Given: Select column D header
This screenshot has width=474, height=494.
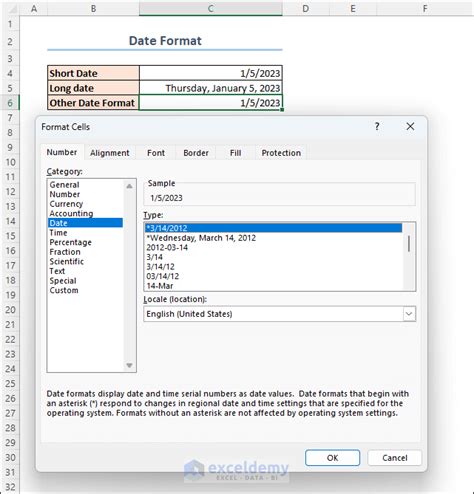Looking at the screenshot, I should coord(306,8).
